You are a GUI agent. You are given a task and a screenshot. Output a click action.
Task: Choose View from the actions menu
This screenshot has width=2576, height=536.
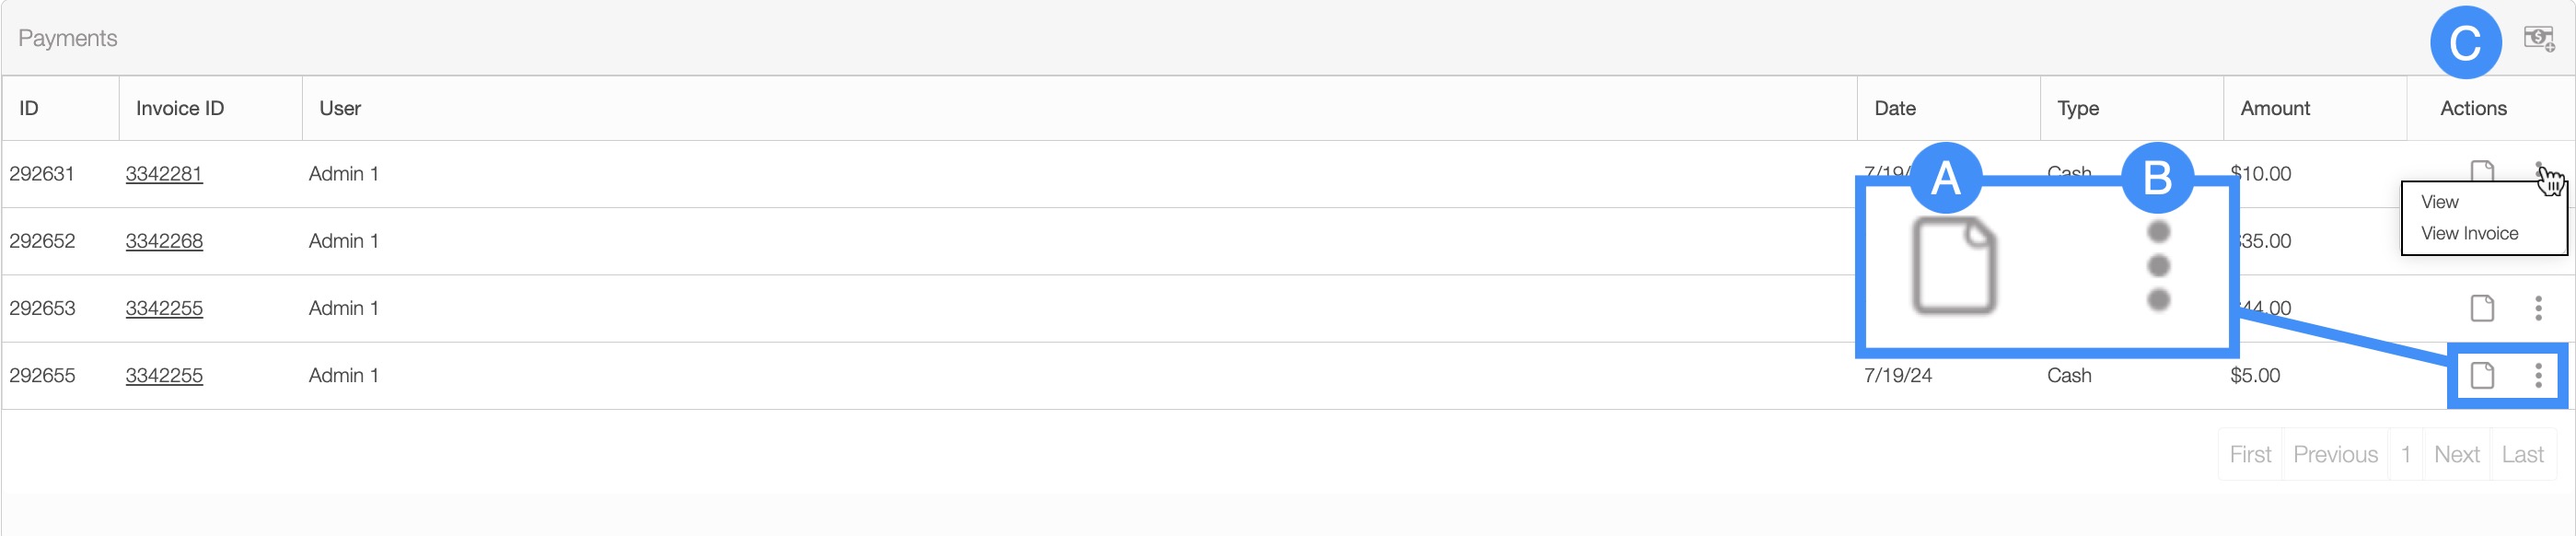click(2440, 202)
